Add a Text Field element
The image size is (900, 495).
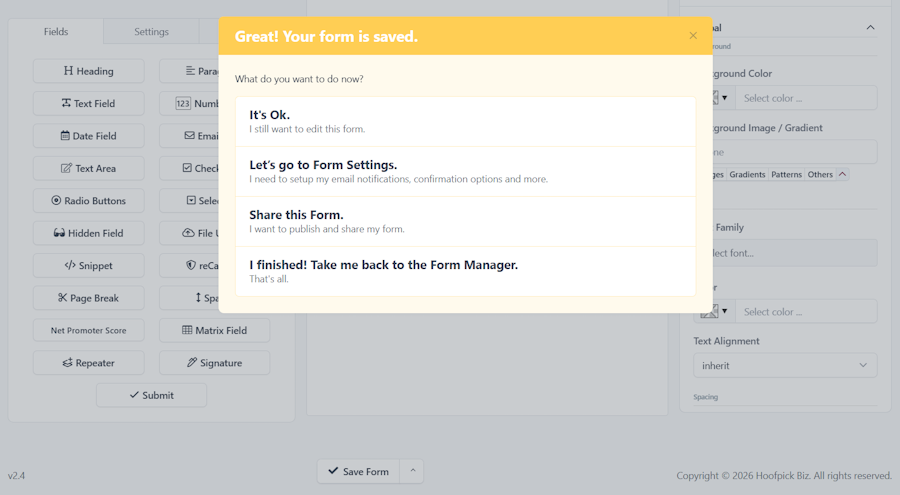[x=88, y=103]
